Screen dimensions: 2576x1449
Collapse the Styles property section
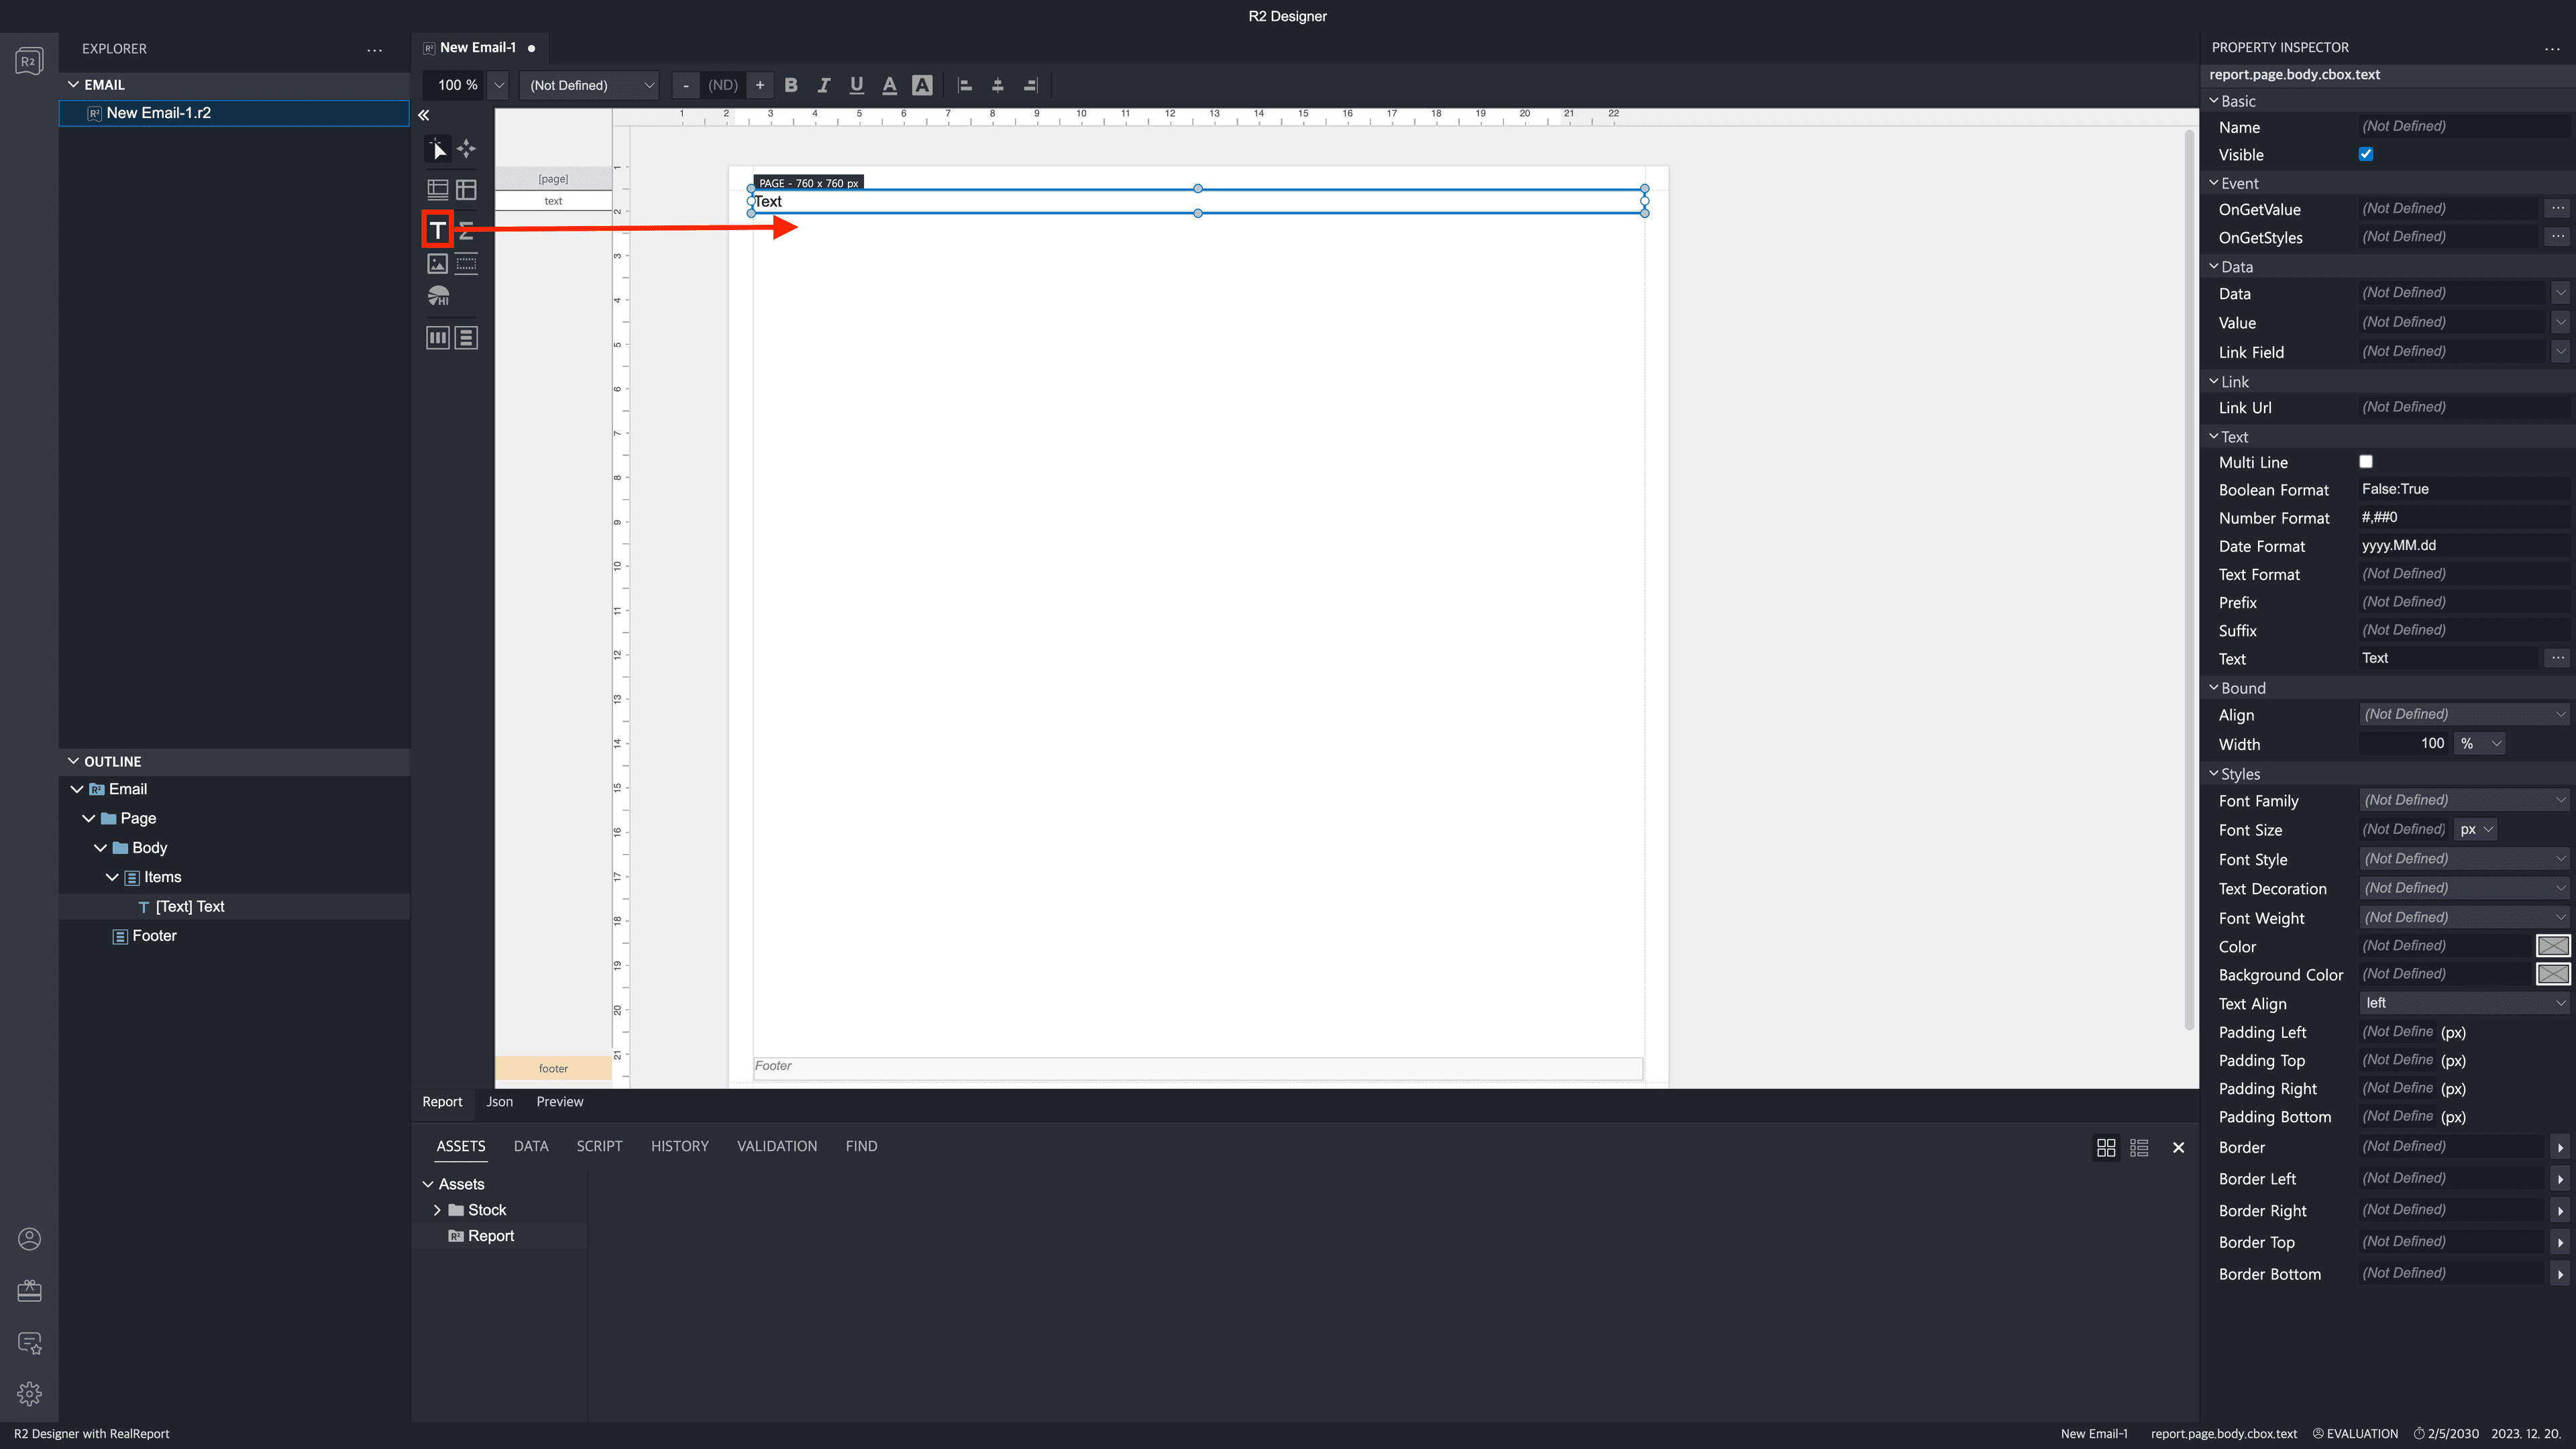2214,774
